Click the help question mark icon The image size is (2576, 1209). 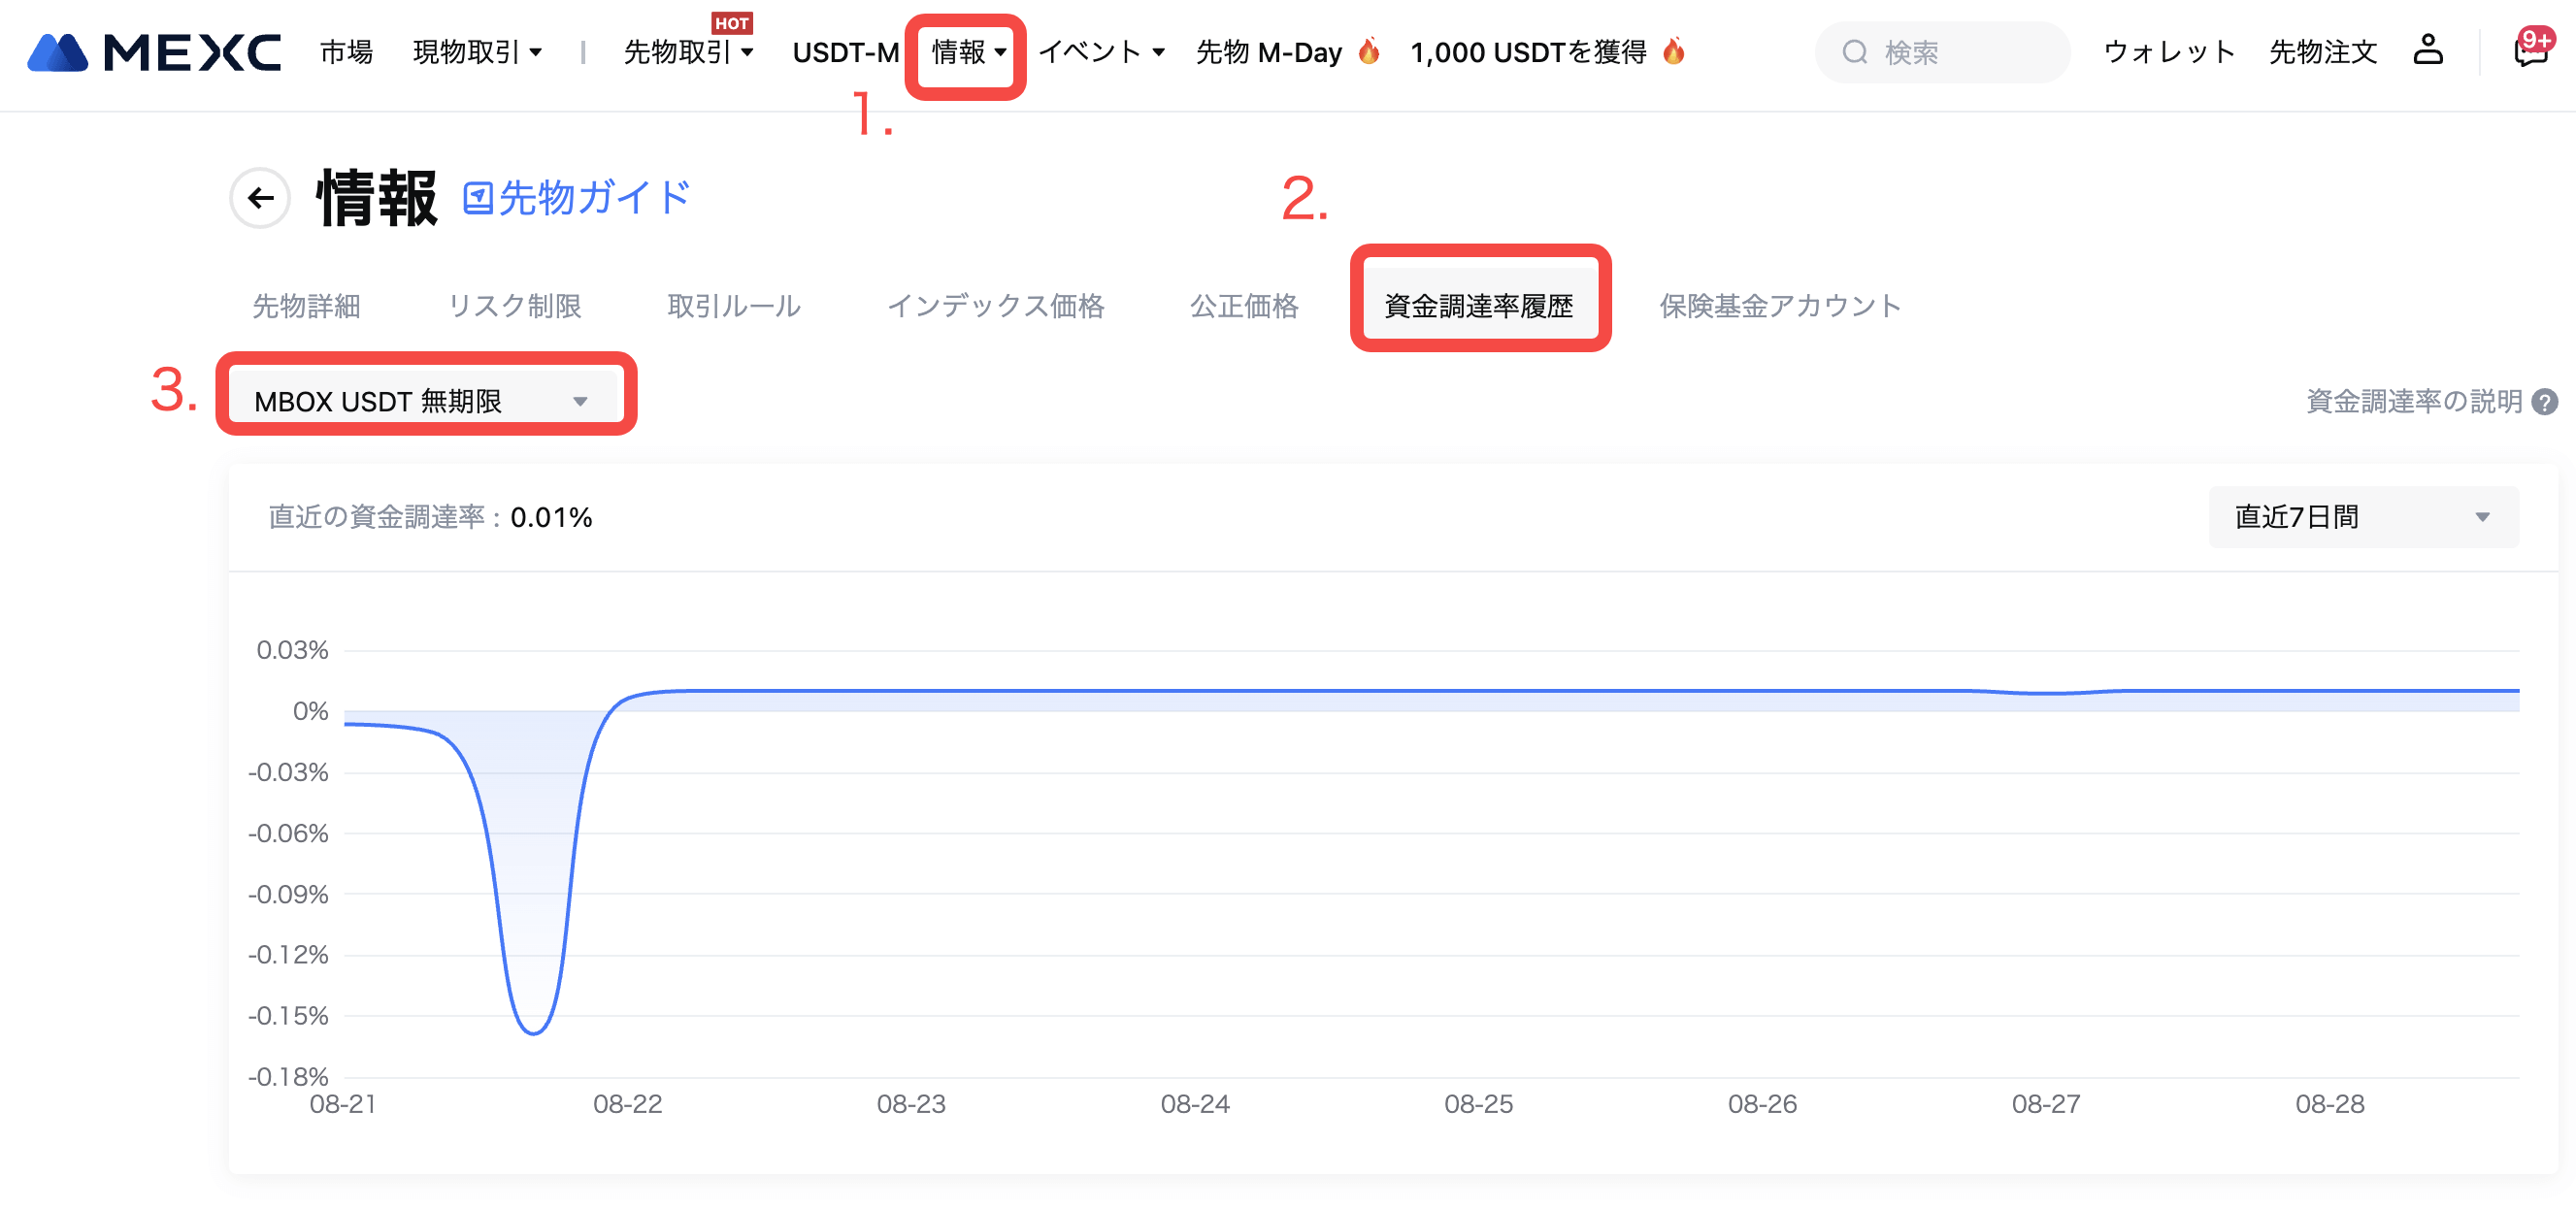[x=2544, y=402]
